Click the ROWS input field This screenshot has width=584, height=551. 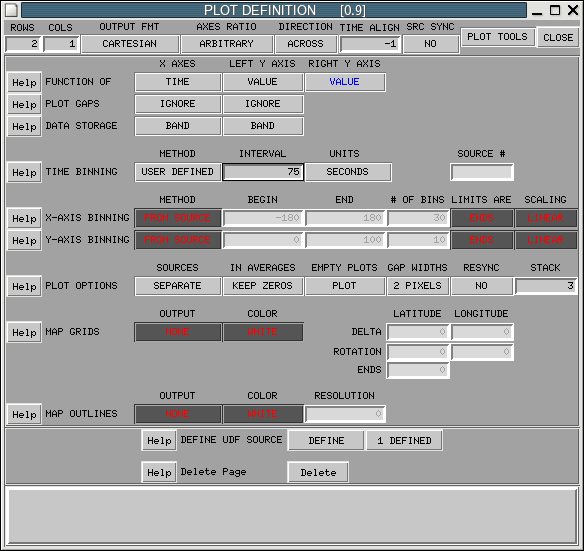click(23, 44)
